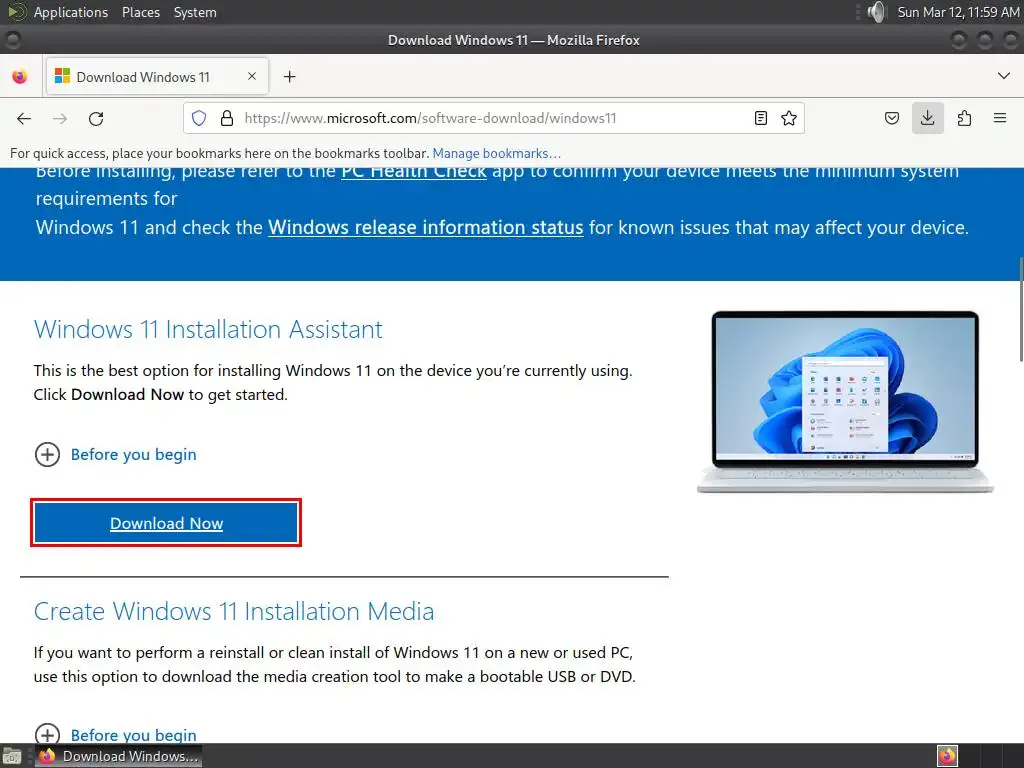Expand Before you begin under Installation Assistant

point(116,455)
